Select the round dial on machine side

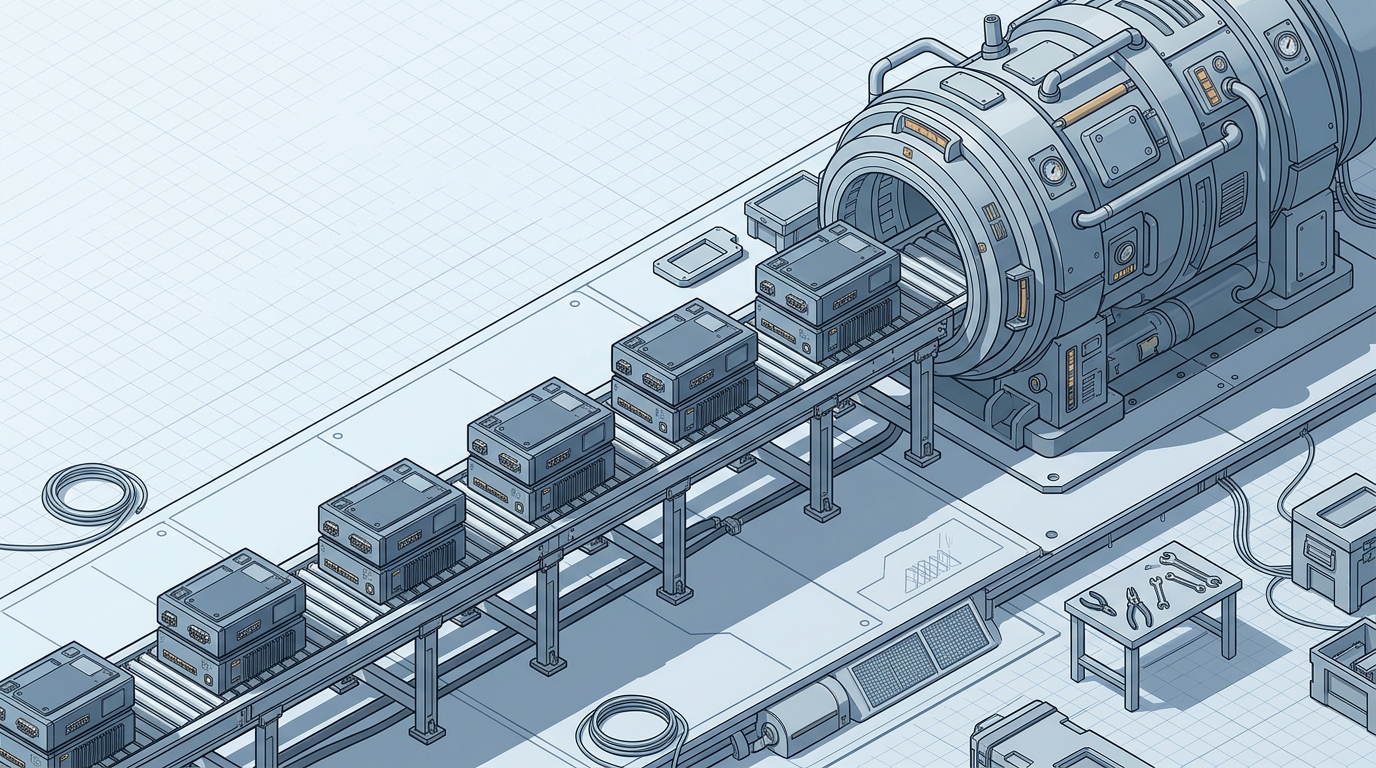[1124, 251]
